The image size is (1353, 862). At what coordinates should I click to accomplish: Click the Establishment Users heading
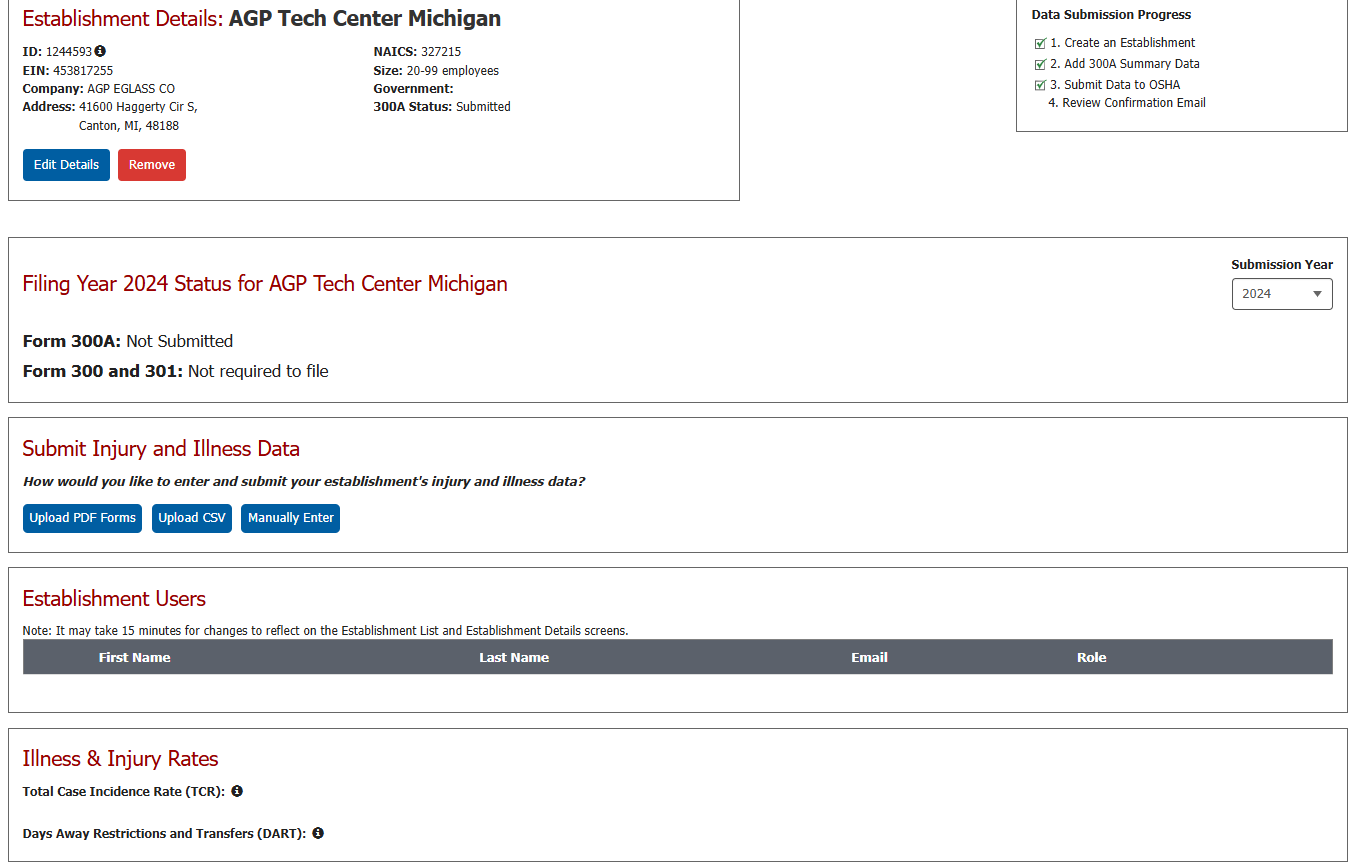click(x=114, y=599)
